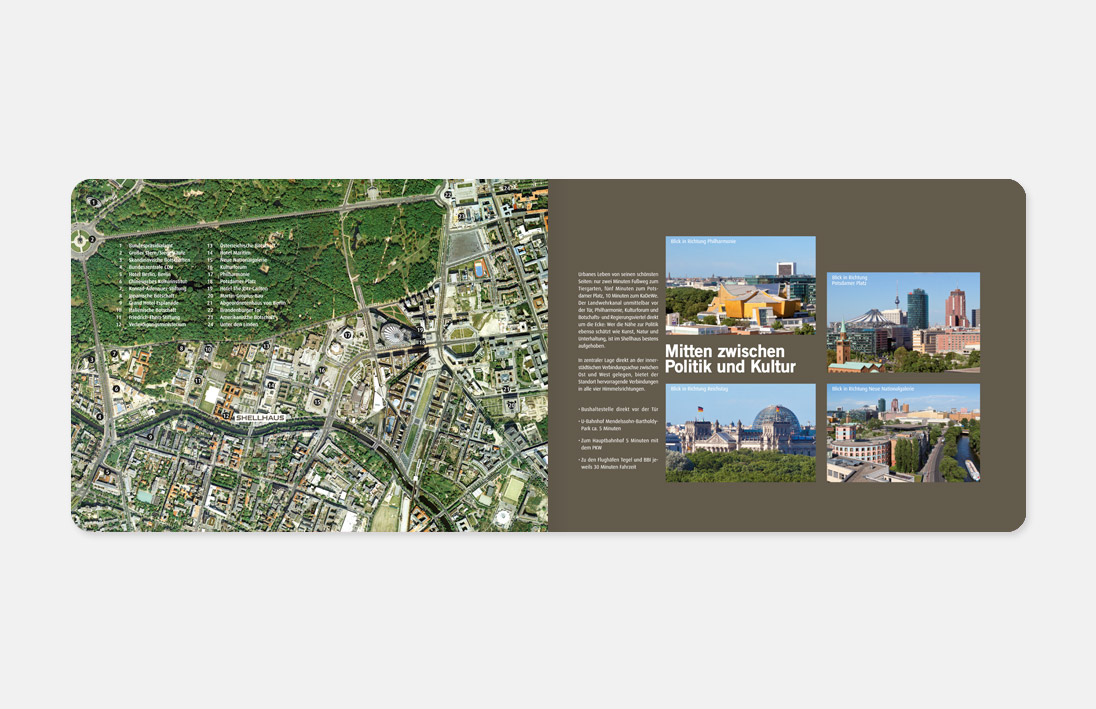Click caption 'Blick in Richtung Philharmonie'
The height and width of the screenshot is (709, 1096).
pyautogui.click(x=703, y=241)
